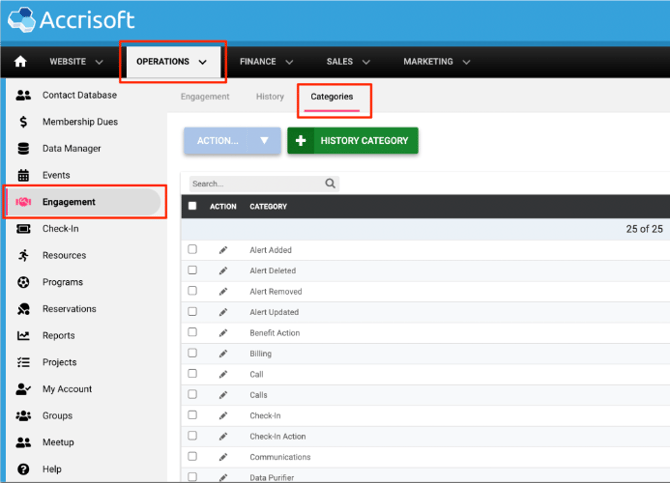
Task: Click the category search input field
Action: click(x=255, y=184)
